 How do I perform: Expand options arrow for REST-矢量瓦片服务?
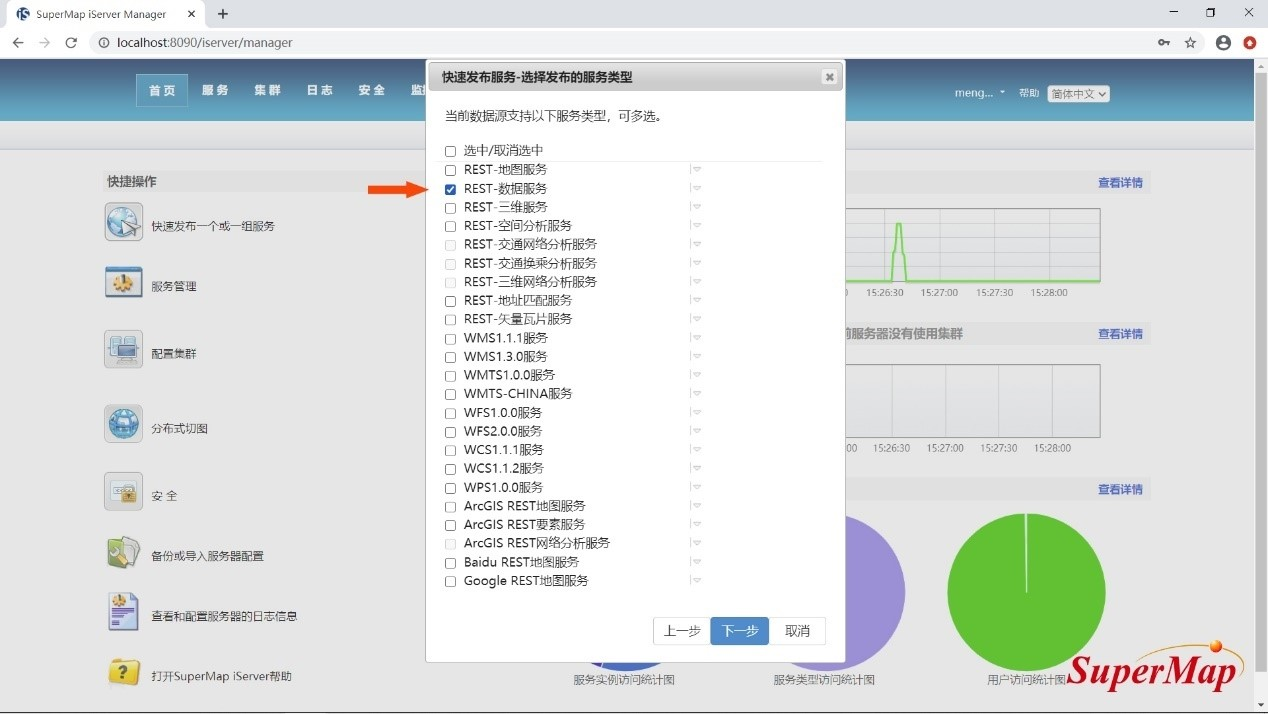coord(696,319)
